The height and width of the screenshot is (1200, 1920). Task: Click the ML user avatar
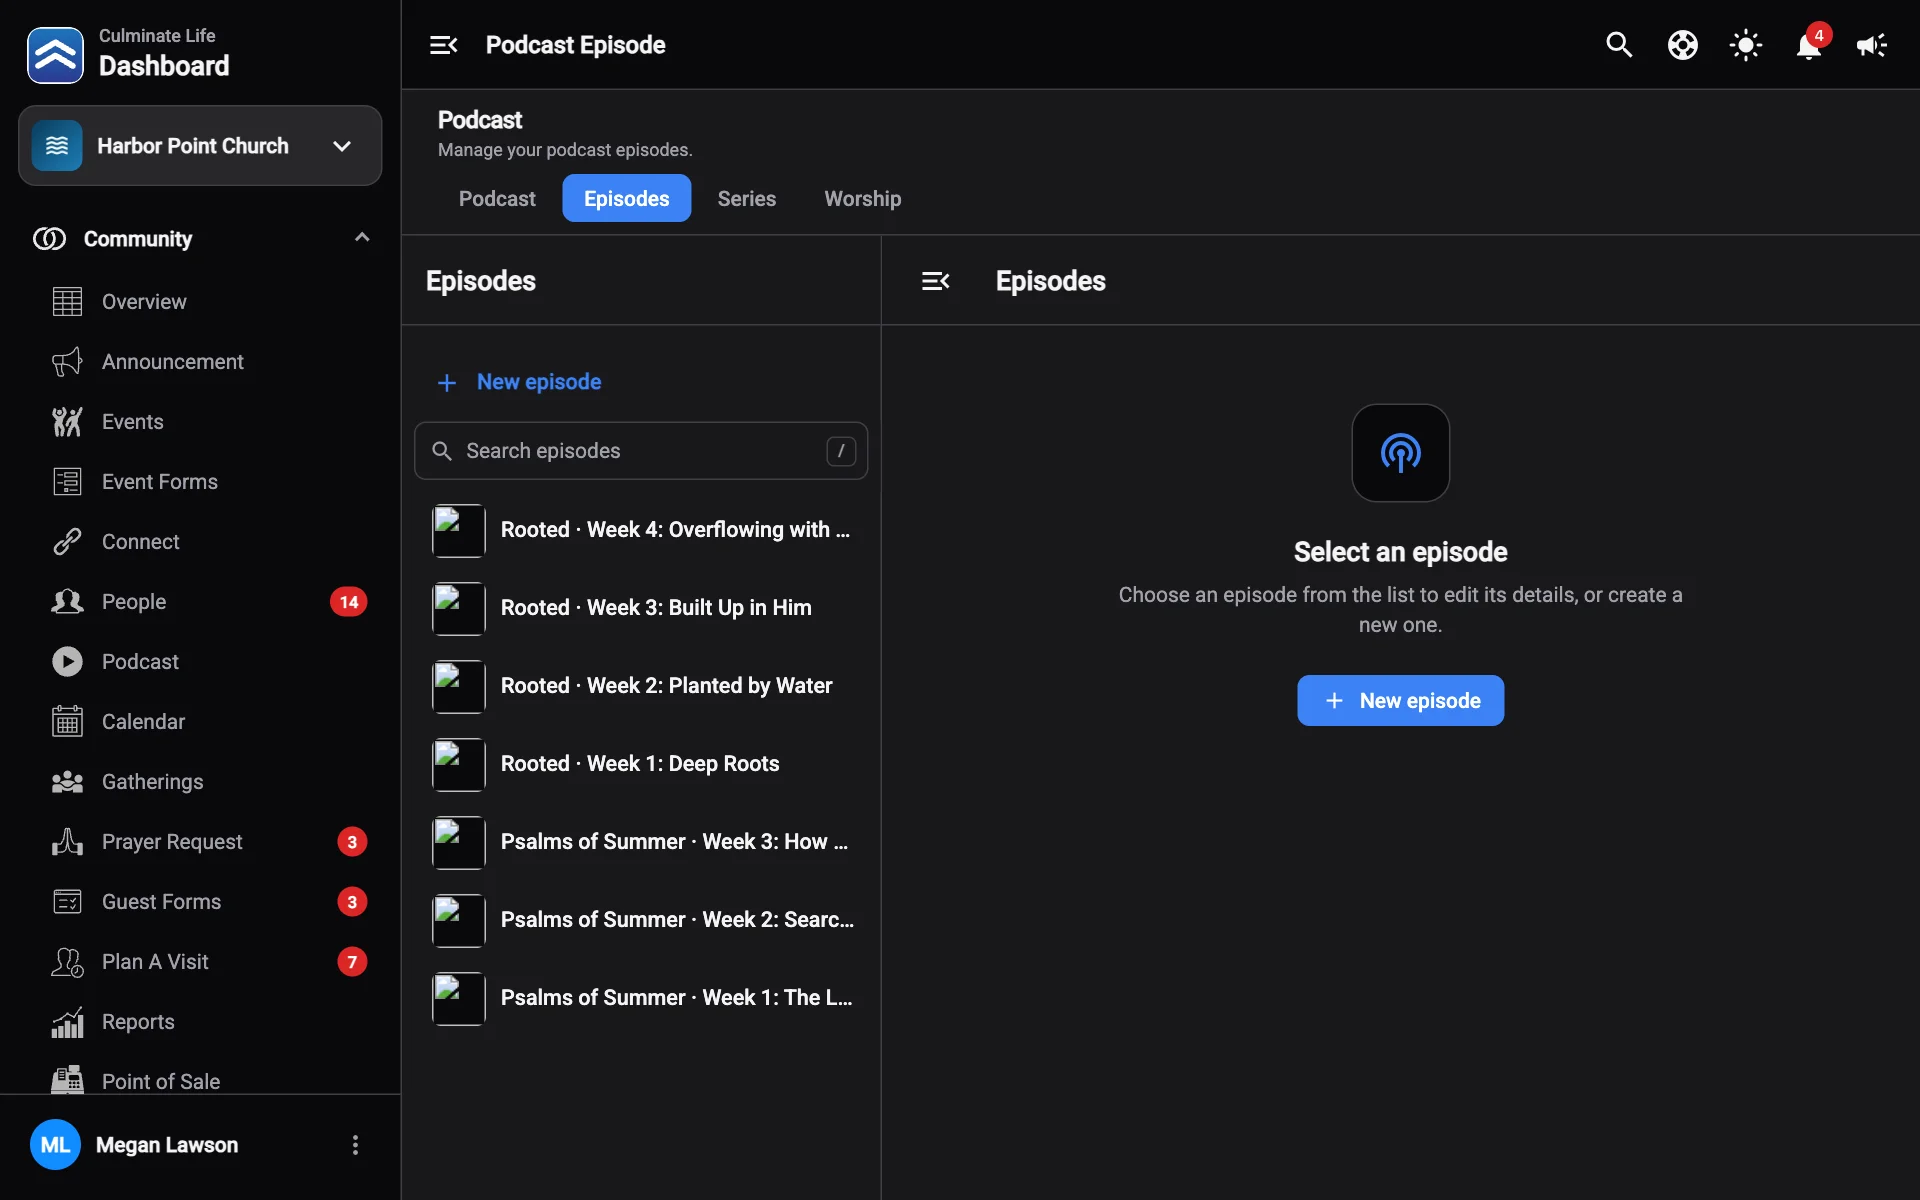click(55, 1145)
